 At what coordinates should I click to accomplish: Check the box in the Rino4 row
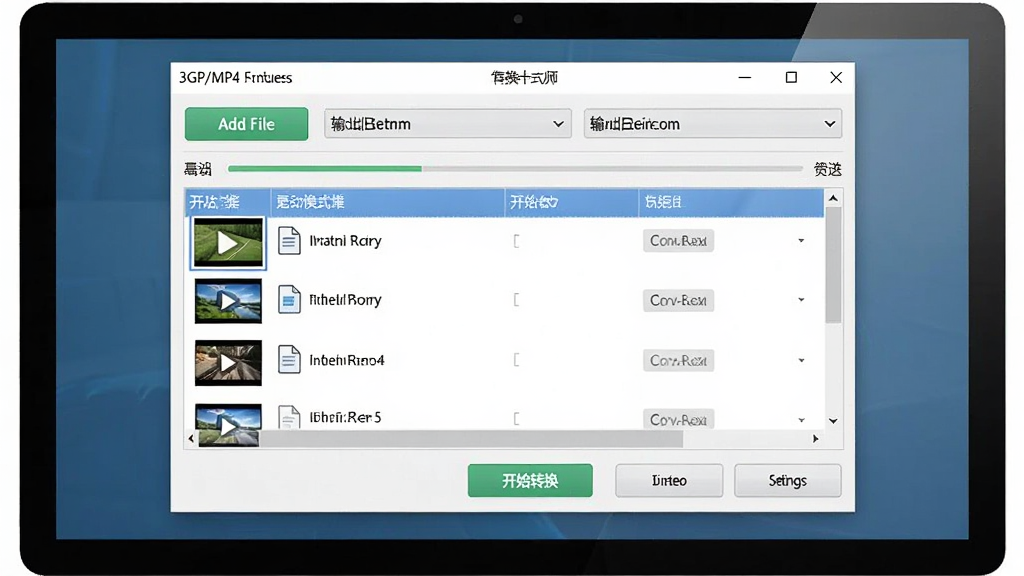coord(517,360)
